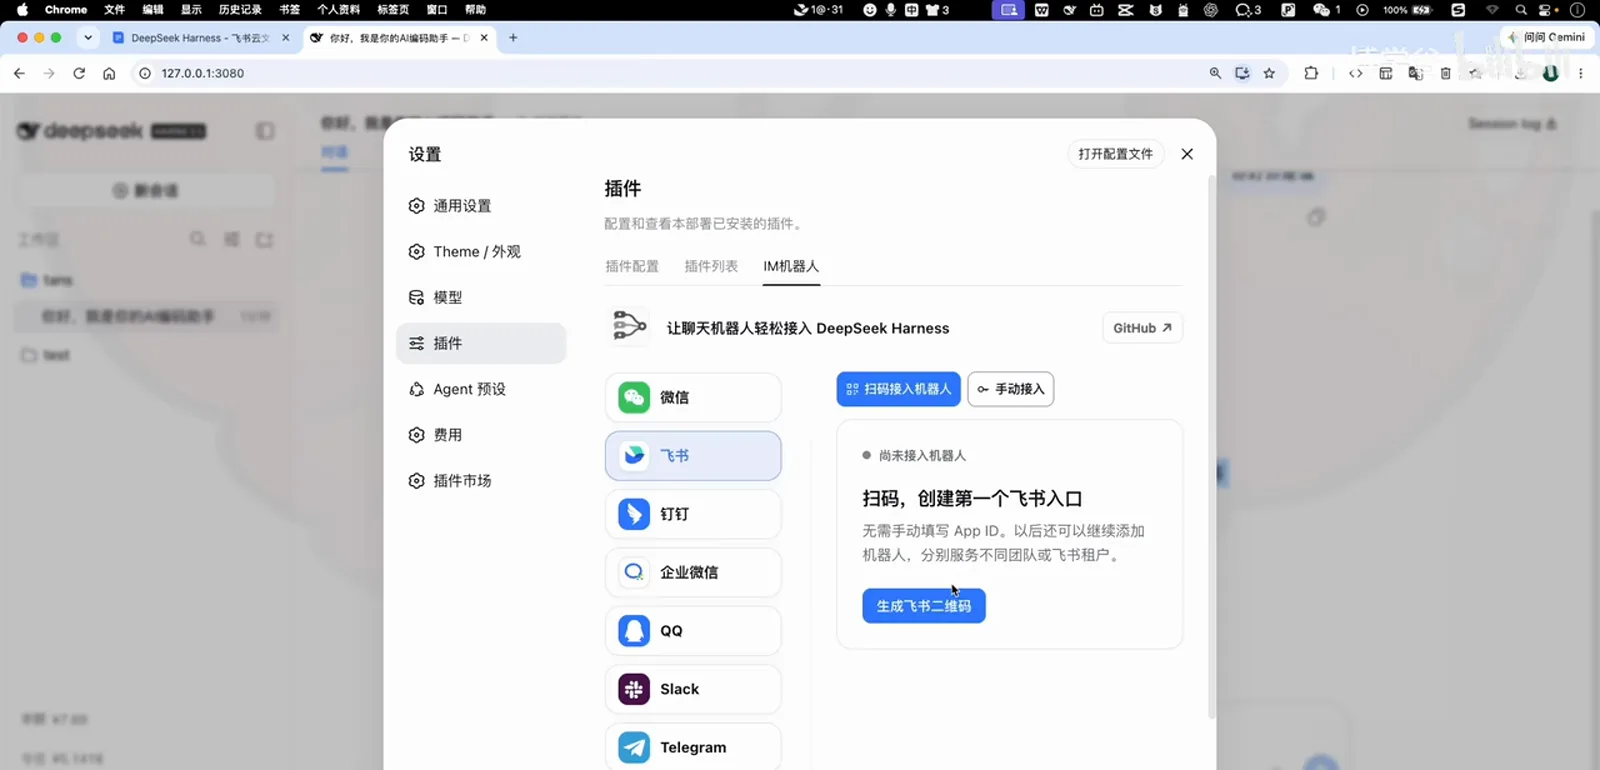The width and height of the screenshot is (1600, 770).
Task: Click 打开配置文件 button
Action: pyautogui.click(x=1115, y=154)
